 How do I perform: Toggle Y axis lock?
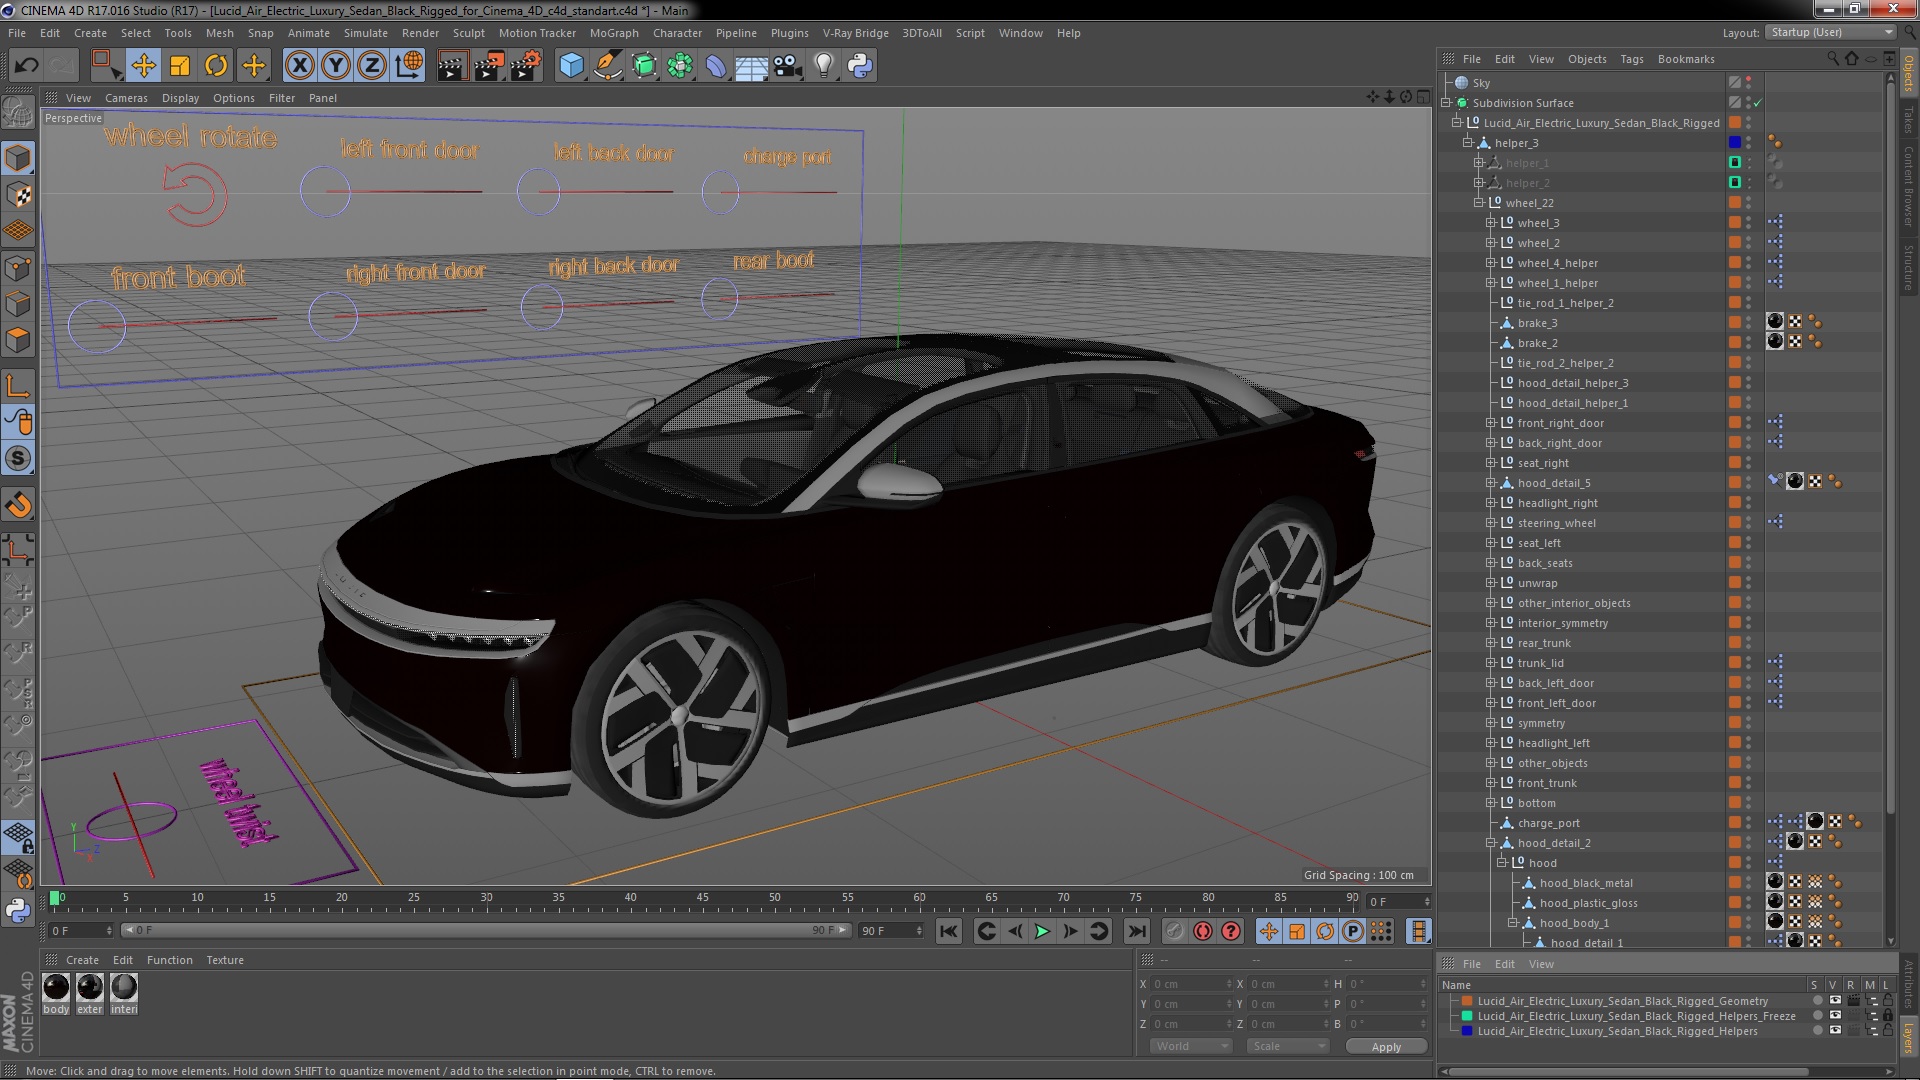pos(336,66)
